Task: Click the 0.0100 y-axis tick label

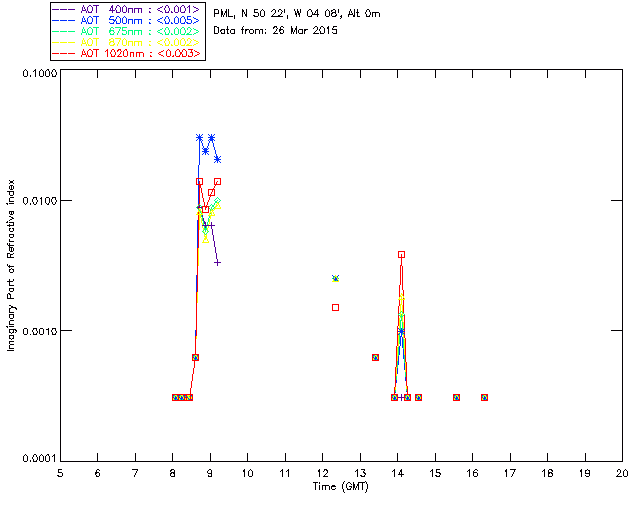Action: coord(39,201)
